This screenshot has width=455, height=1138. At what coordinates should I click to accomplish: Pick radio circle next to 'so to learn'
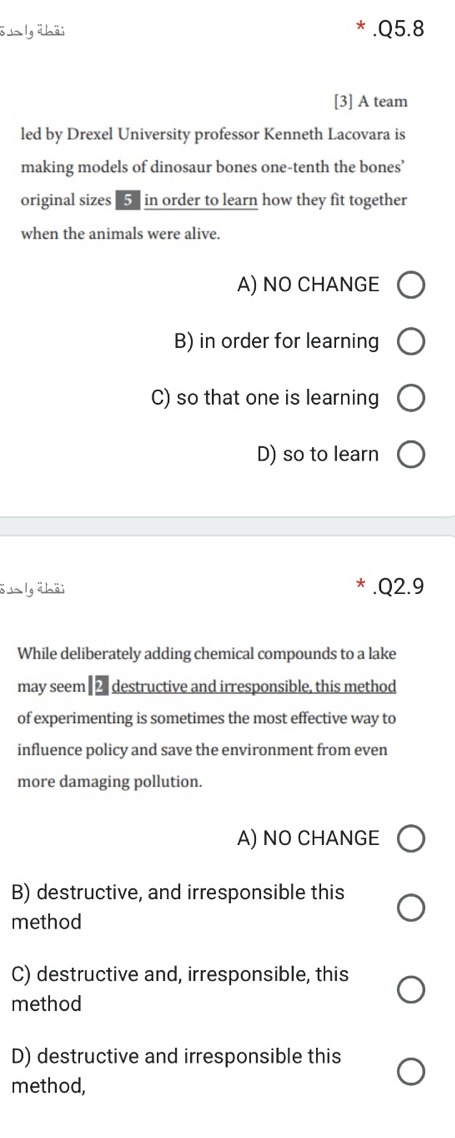(x=411, y=455)
